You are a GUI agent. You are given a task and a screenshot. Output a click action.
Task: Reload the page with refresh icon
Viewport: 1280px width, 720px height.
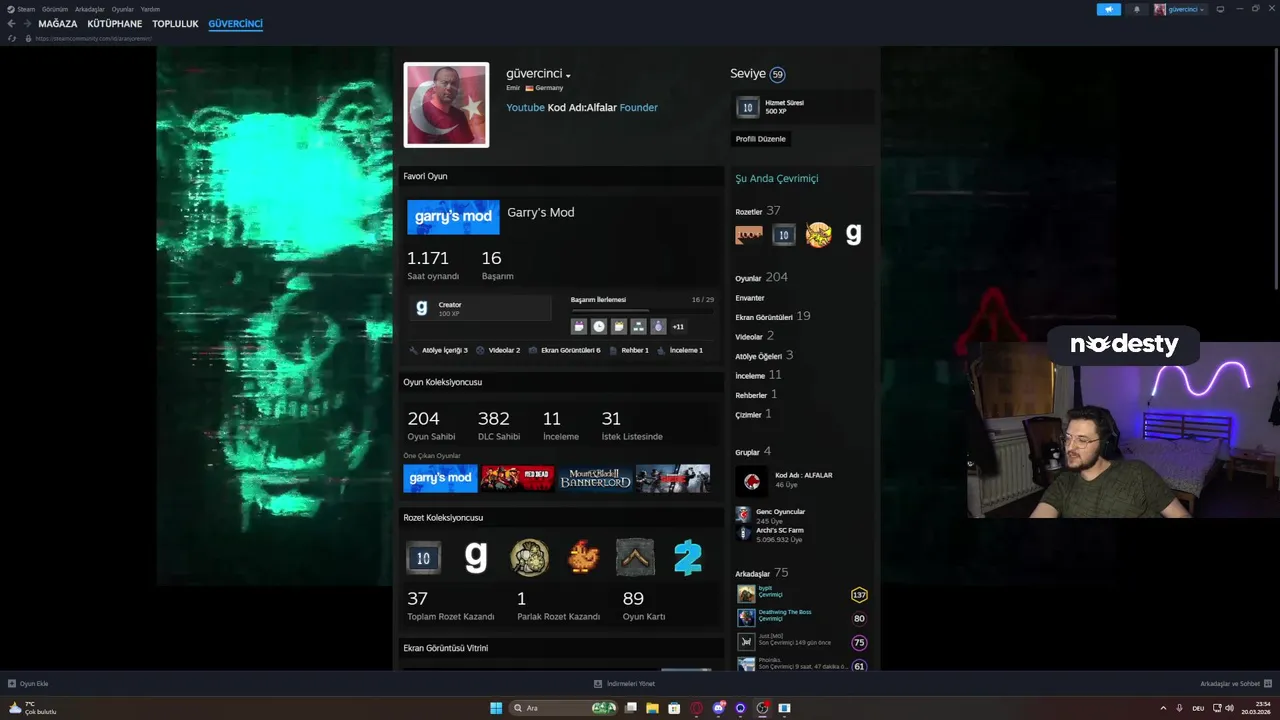coord(12,38)
